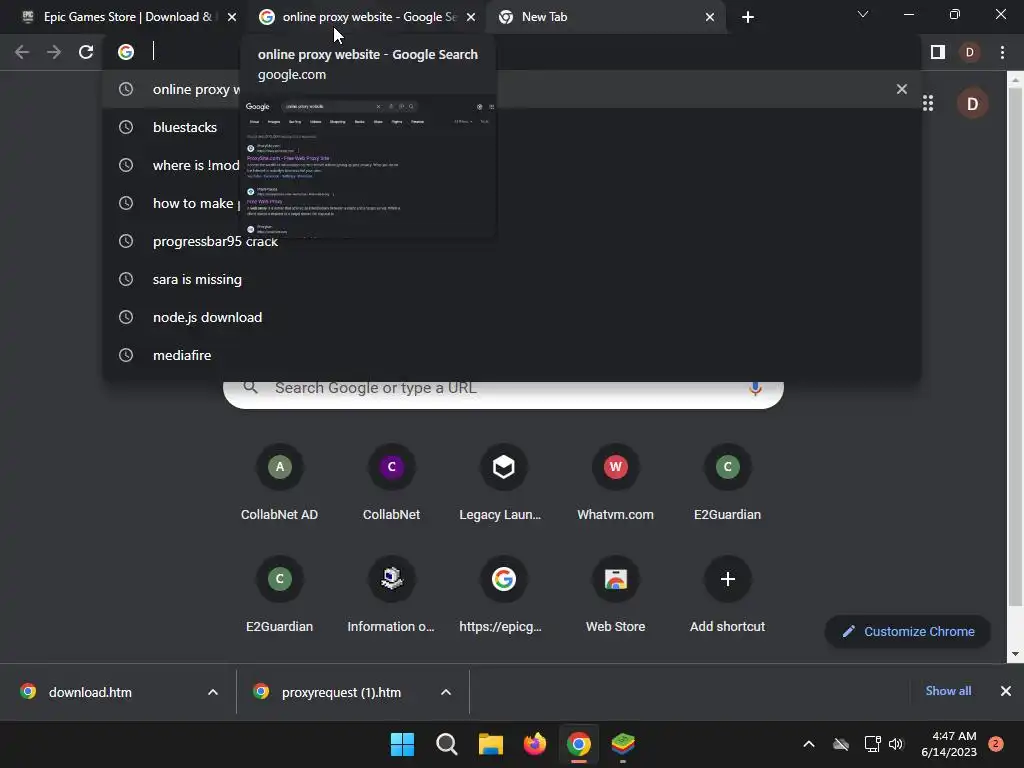Open Windows taskbar search
1024x768 pixels.
click(x=447, y=744)
